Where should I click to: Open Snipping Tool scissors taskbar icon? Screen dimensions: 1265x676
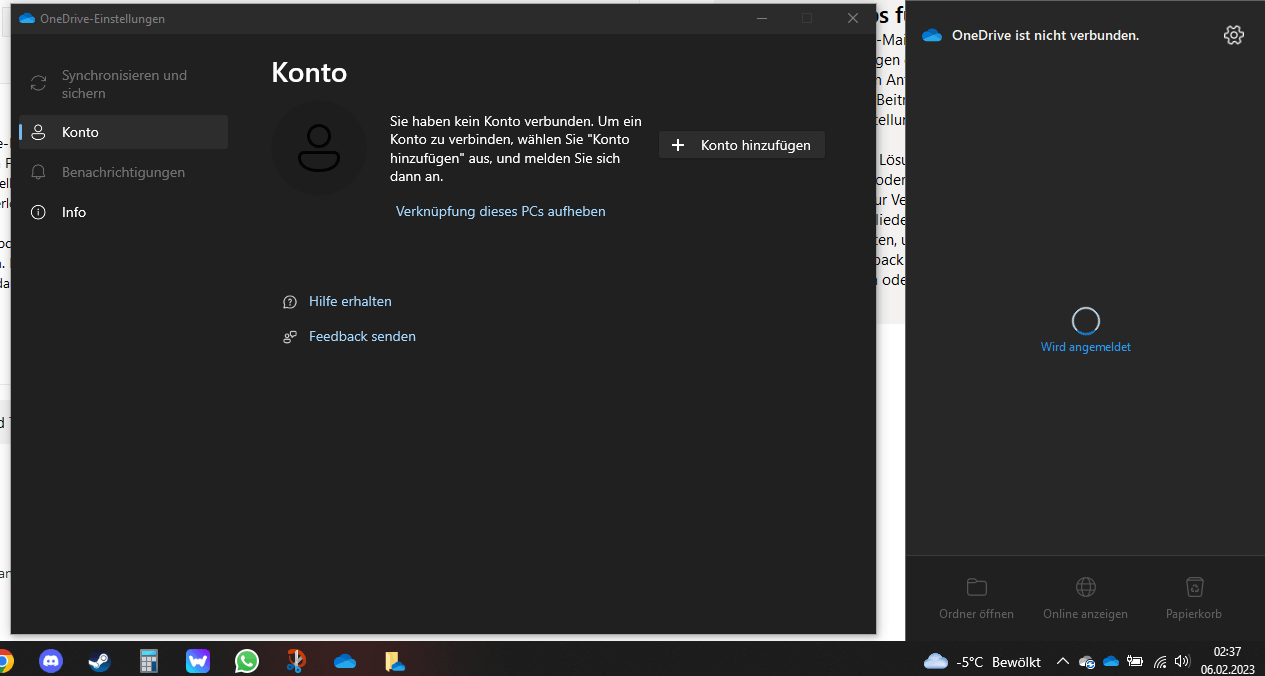[x=295, y=661]
